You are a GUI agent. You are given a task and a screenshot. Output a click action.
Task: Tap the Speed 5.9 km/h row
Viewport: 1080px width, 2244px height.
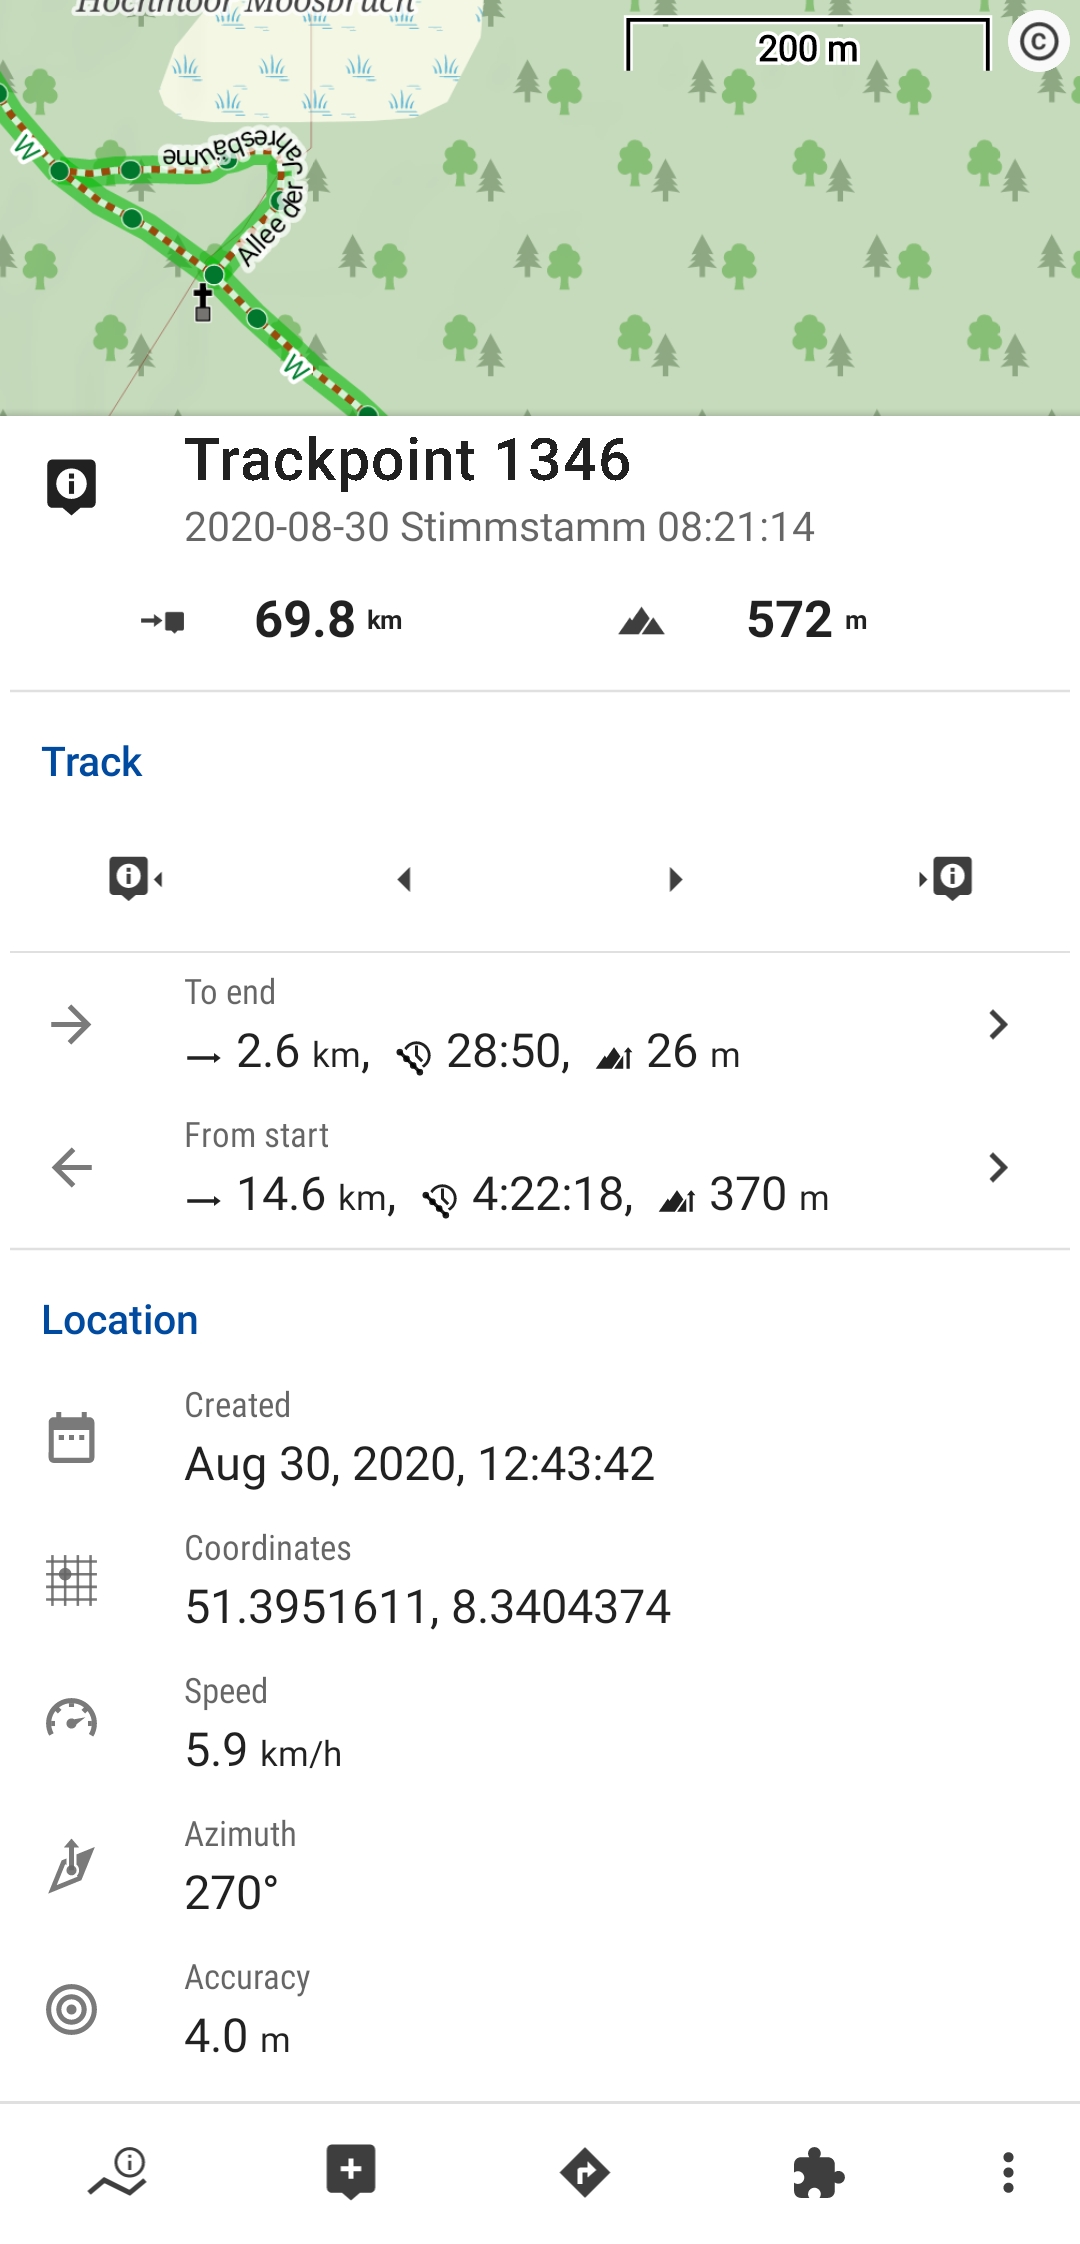[x=264, y=1751]
